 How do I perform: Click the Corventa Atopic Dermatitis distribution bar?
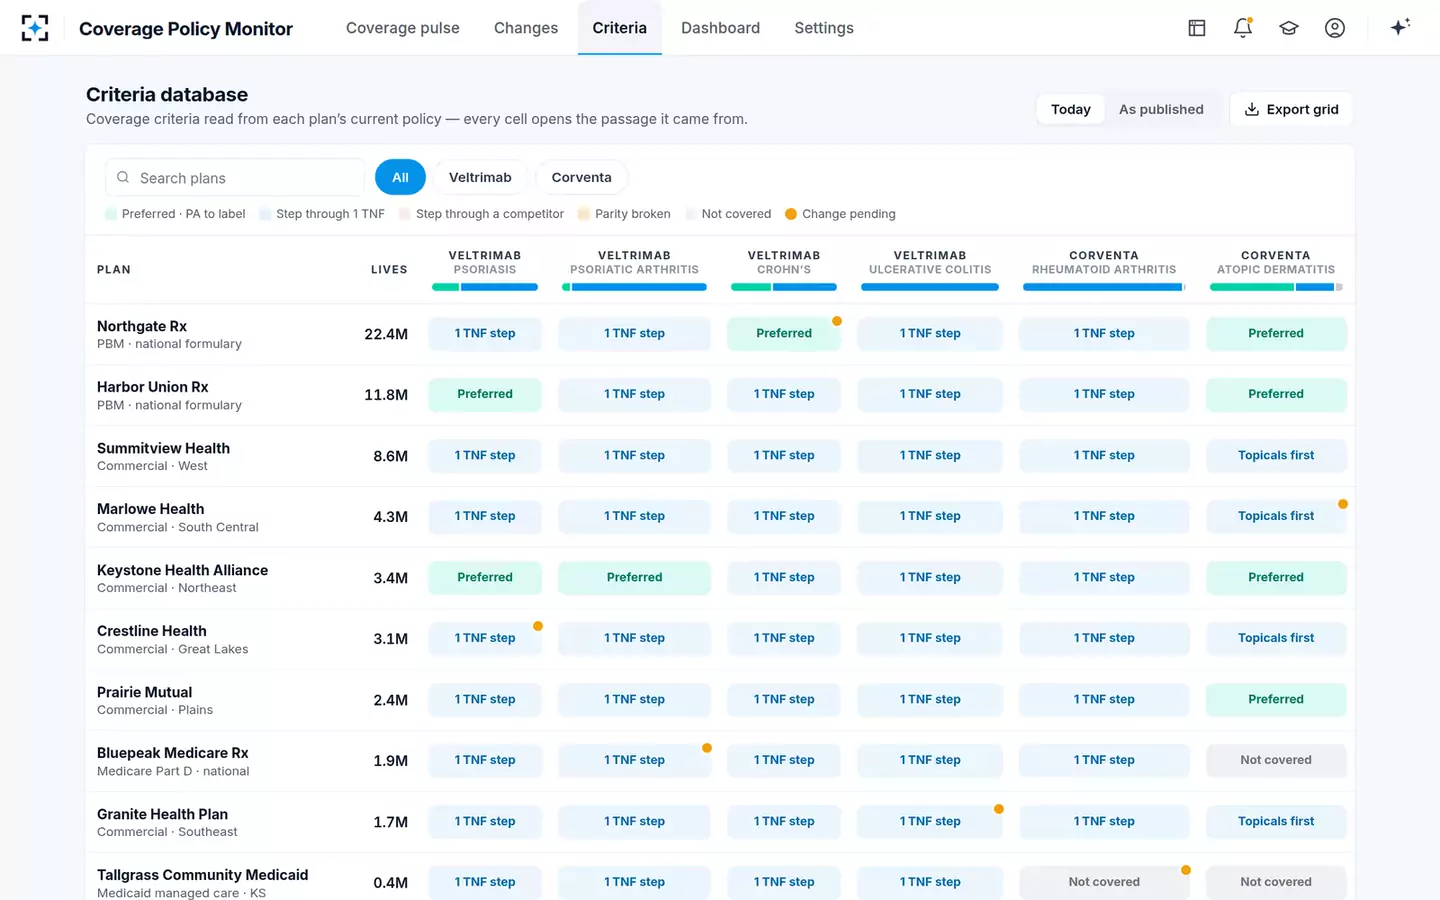pos(1276,287)
